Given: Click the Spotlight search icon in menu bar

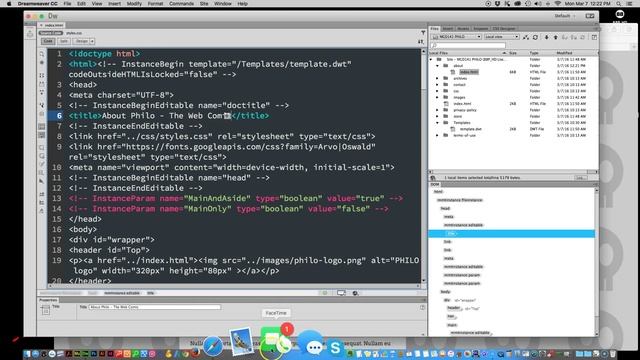Looking at the screenshot, I should 619,4.
